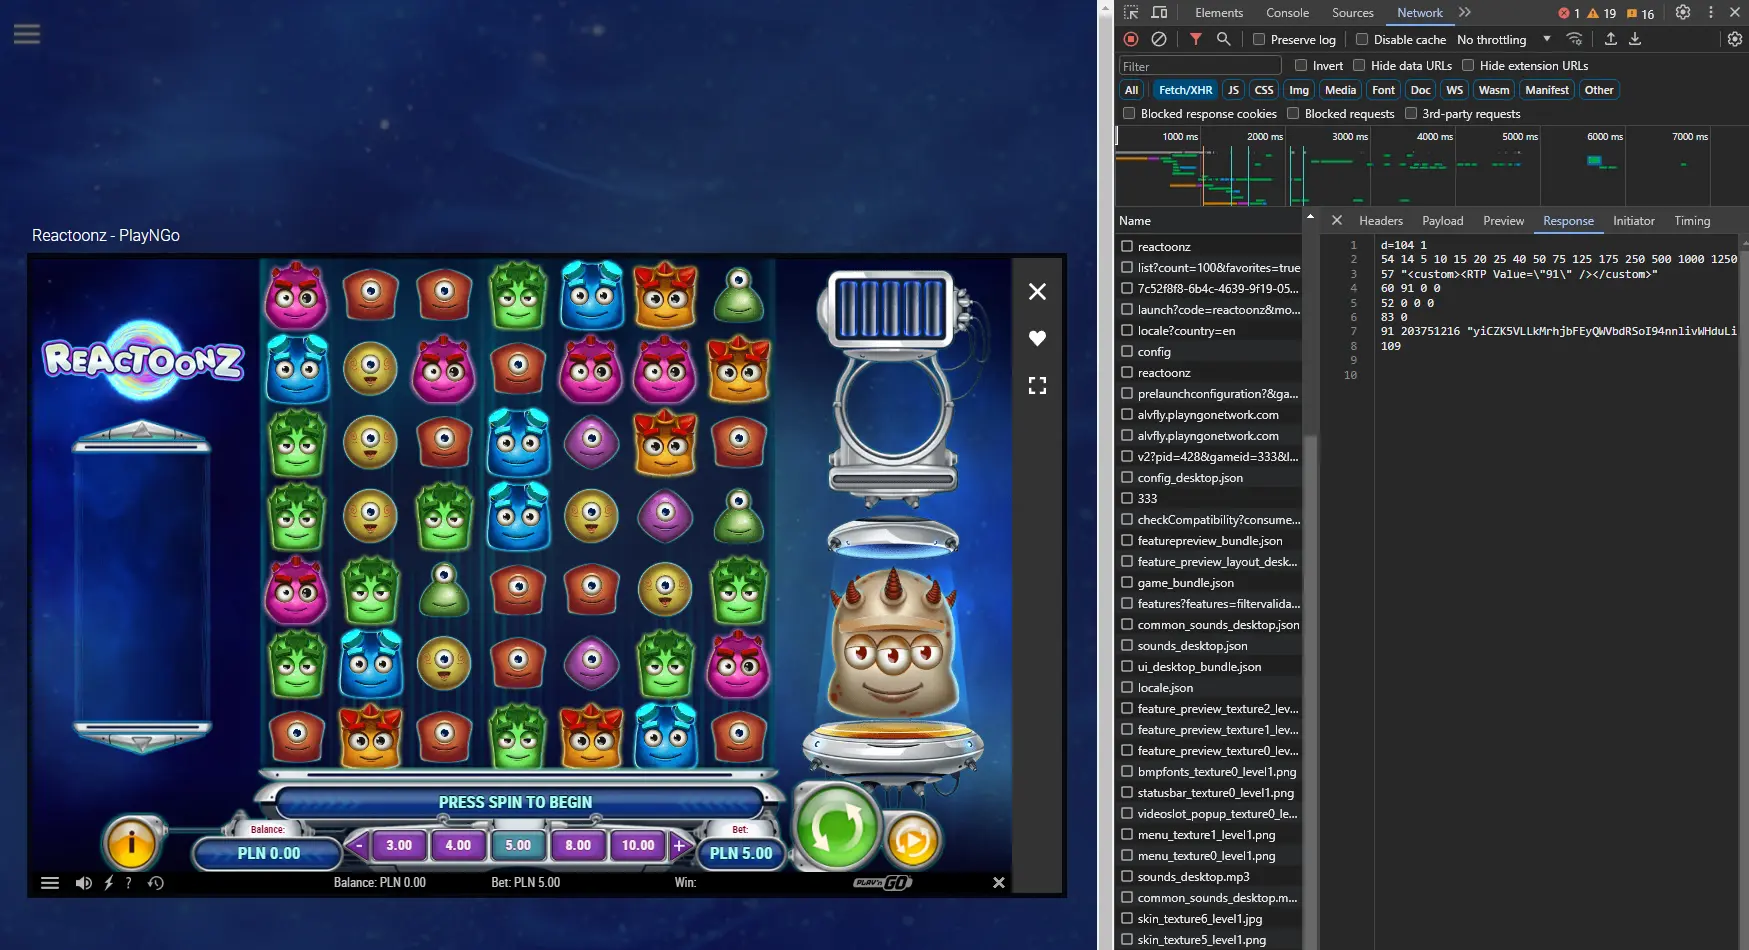
Task: Open the Initiator tab of request
Action: [x=1633, y=221]
